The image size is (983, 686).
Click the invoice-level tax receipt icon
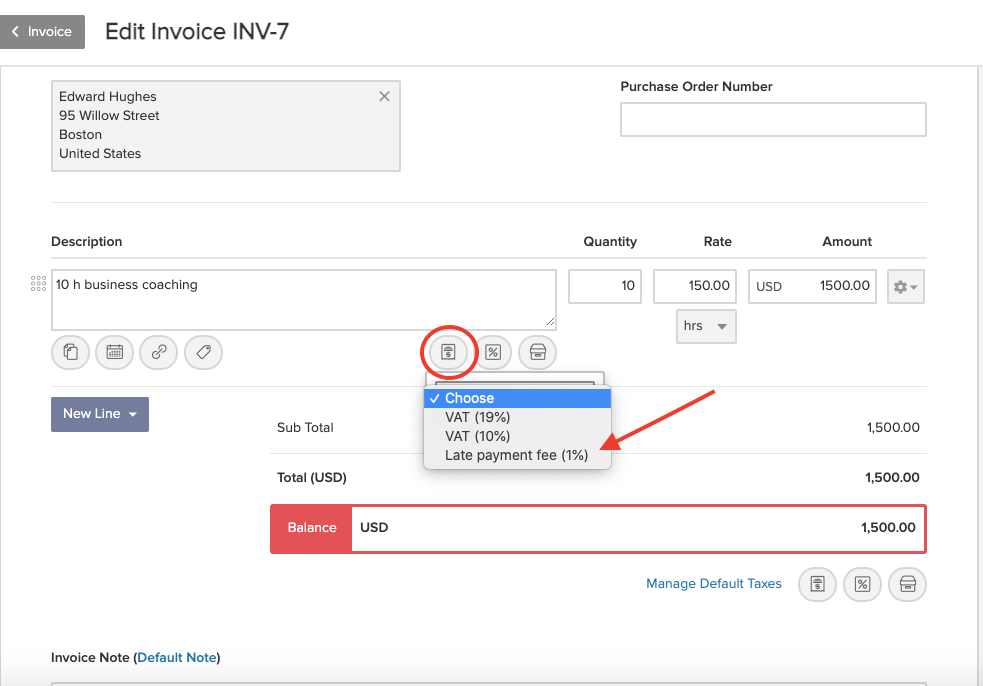817,584
